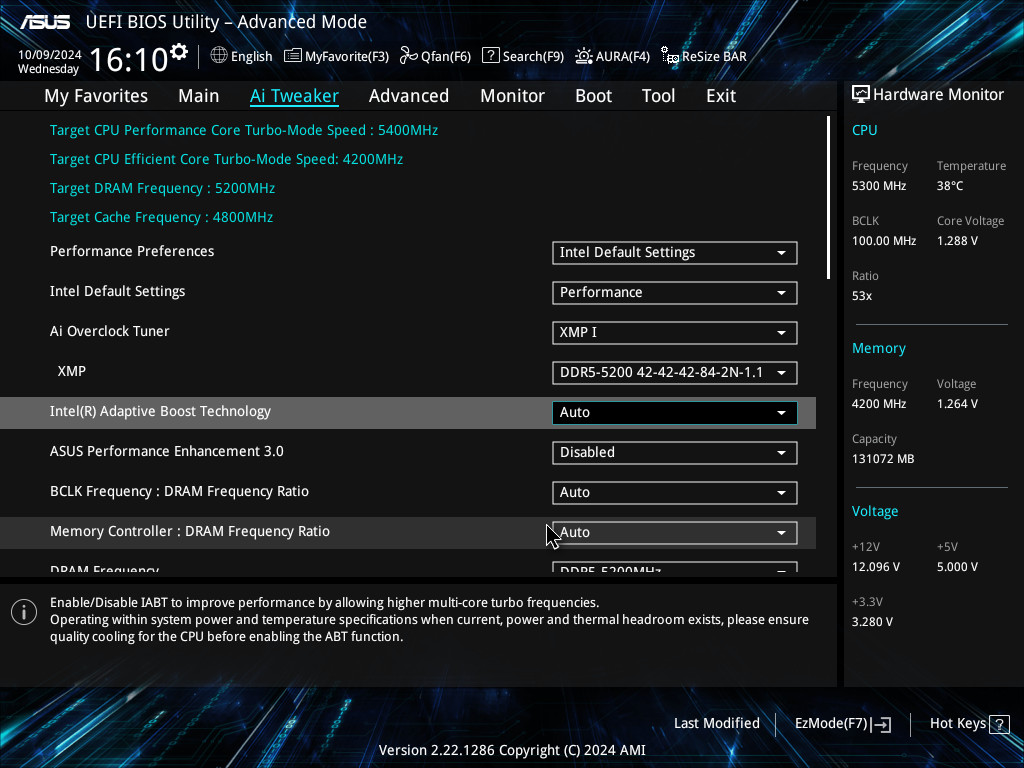Open AURA(F4) lighting icon
Image resolution: width=1024 pixels, height=768 pixels.
point(584,56)
